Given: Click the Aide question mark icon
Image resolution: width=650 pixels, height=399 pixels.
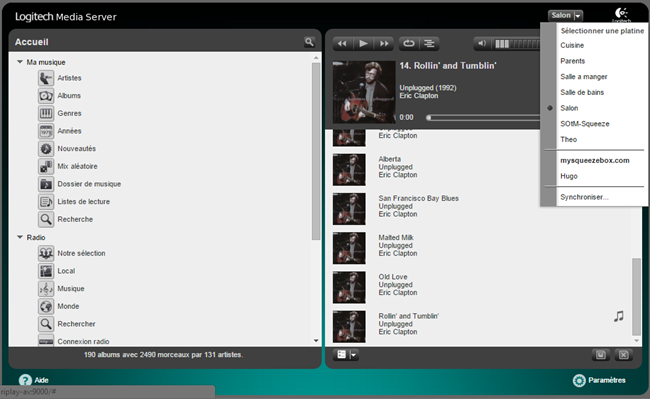Looking at the screenshot, I should (25, 380).
